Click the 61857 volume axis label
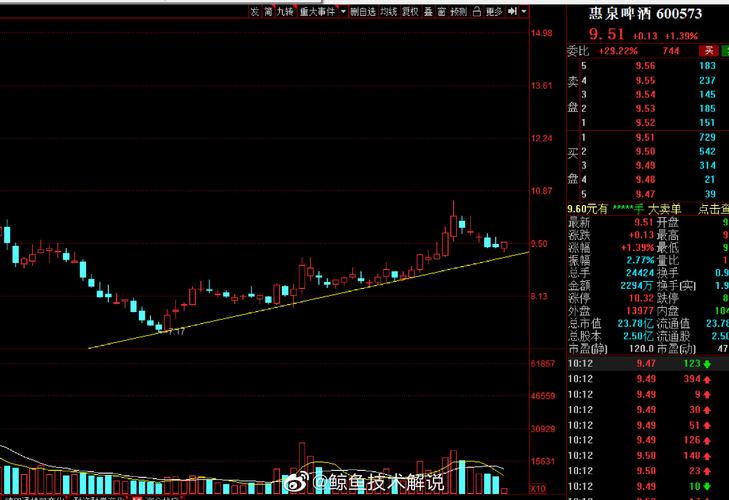The height and width of the screenshot is (500, 729). [x=543, y=363]
